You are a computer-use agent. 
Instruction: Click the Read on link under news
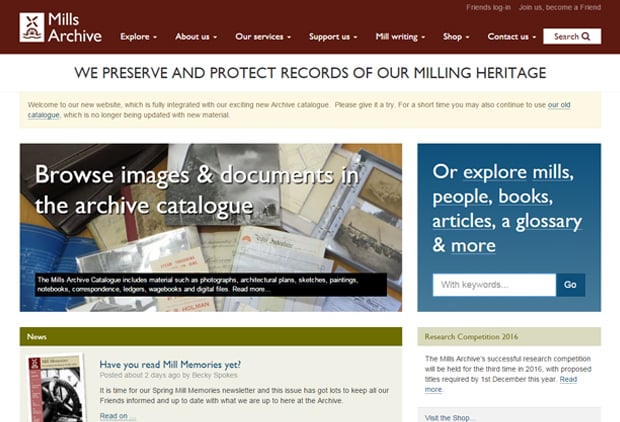pos(117,416)
